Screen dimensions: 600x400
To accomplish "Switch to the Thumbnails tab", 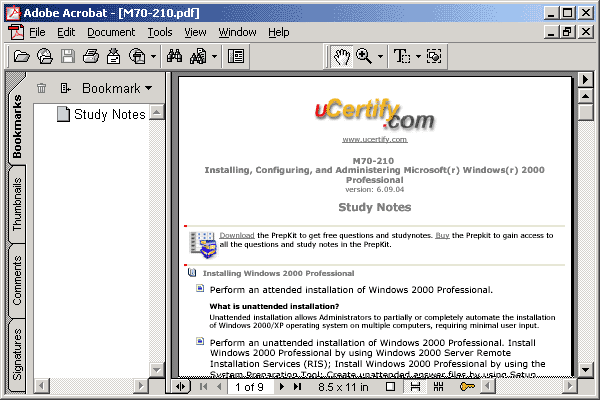I will (x=17, y=204).
